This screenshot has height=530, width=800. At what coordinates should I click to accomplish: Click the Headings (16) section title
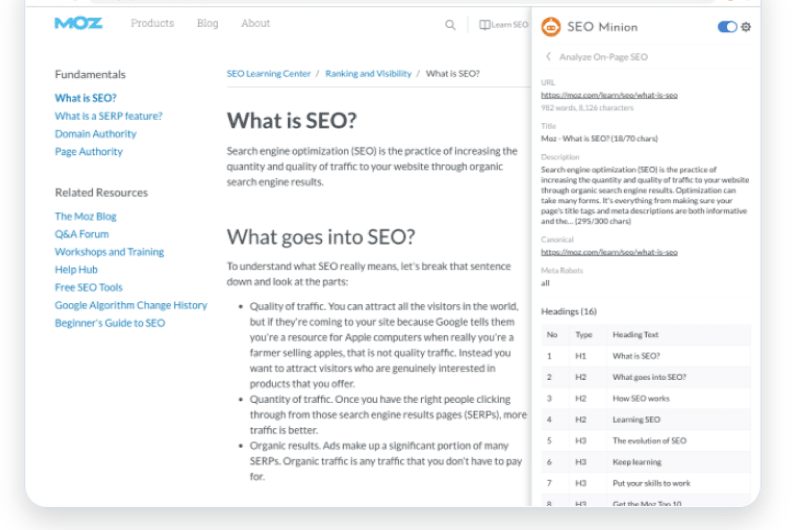coord(569,311)
